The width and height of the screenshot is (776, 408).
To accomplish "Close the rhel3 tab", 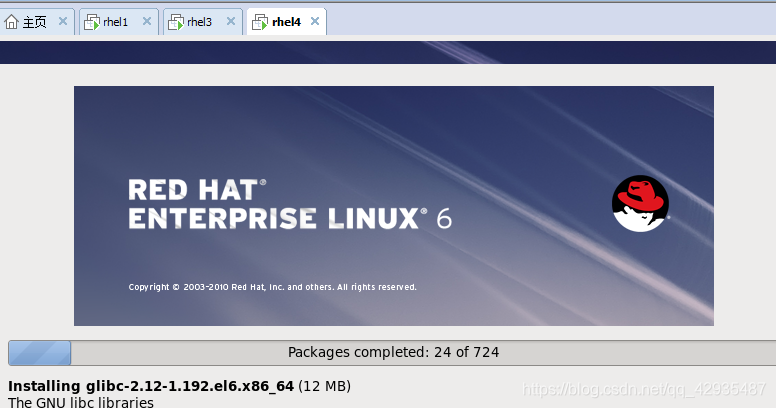I will [x=231, y=21].
